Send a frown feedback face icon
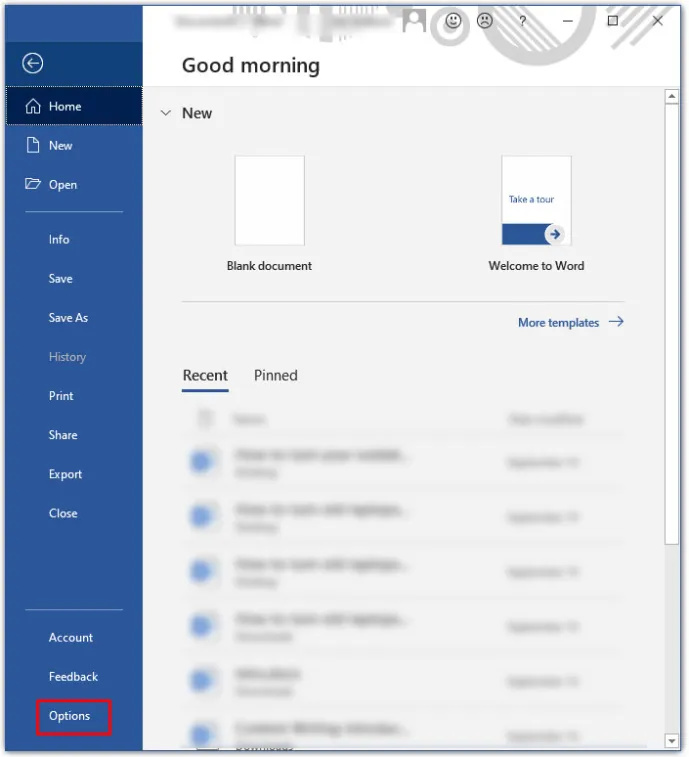The image size is (689, 757). [485, 21]
